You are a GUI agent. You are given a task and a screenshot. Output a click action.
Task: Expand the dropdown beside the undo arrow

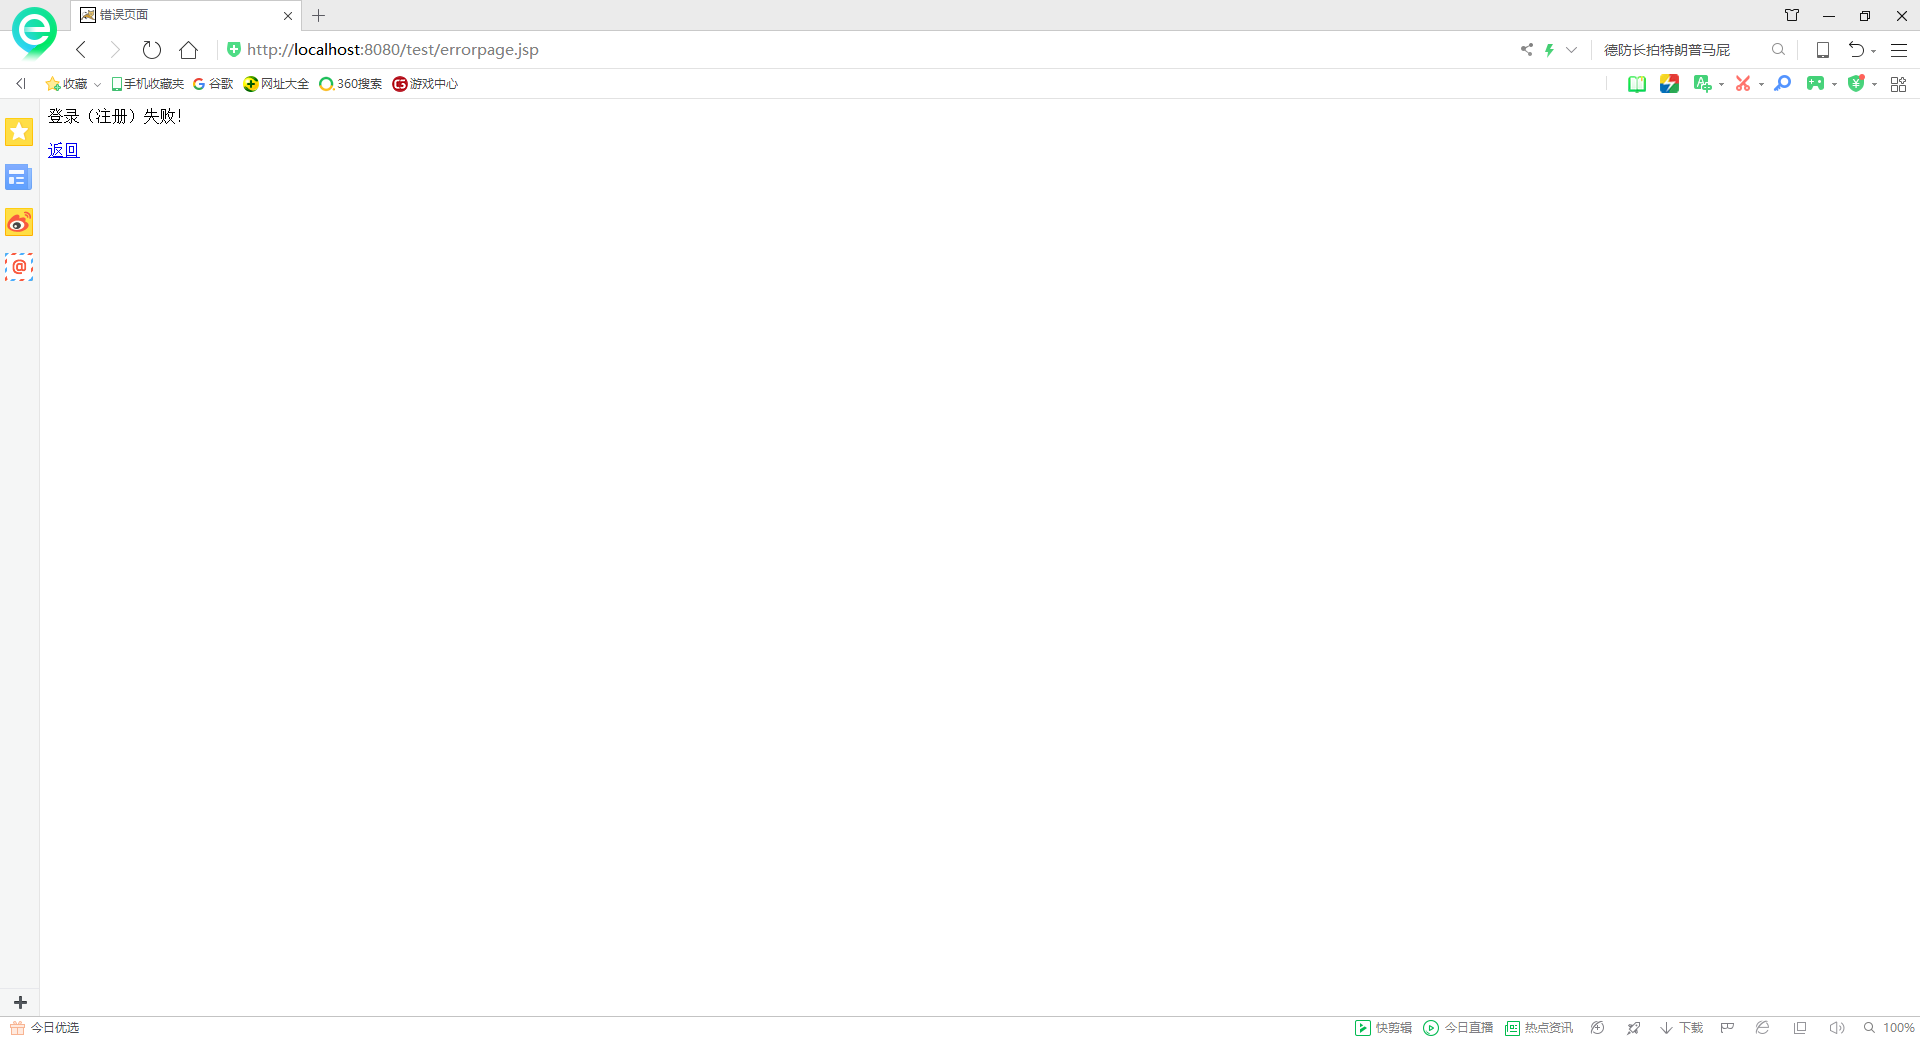(1874, 51)
